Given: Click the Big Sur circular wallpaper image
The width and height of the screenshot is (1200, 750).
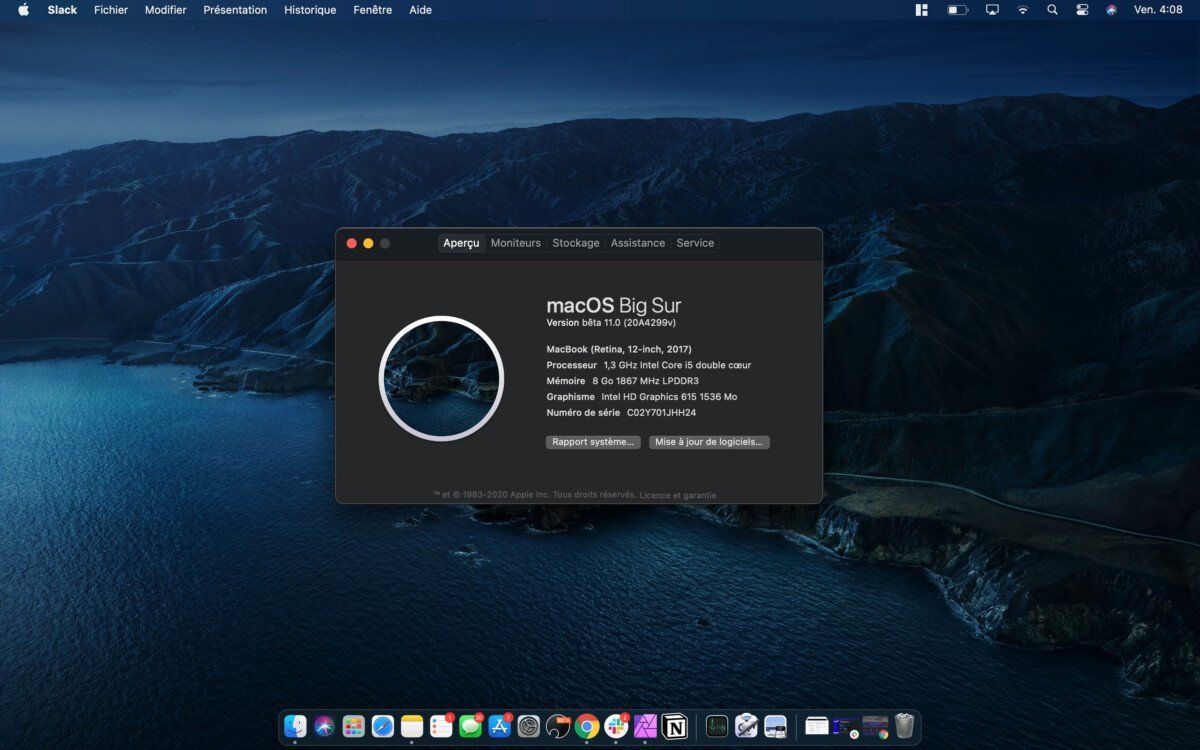Looking at the screenshot, I should click(x=441, y=379).
